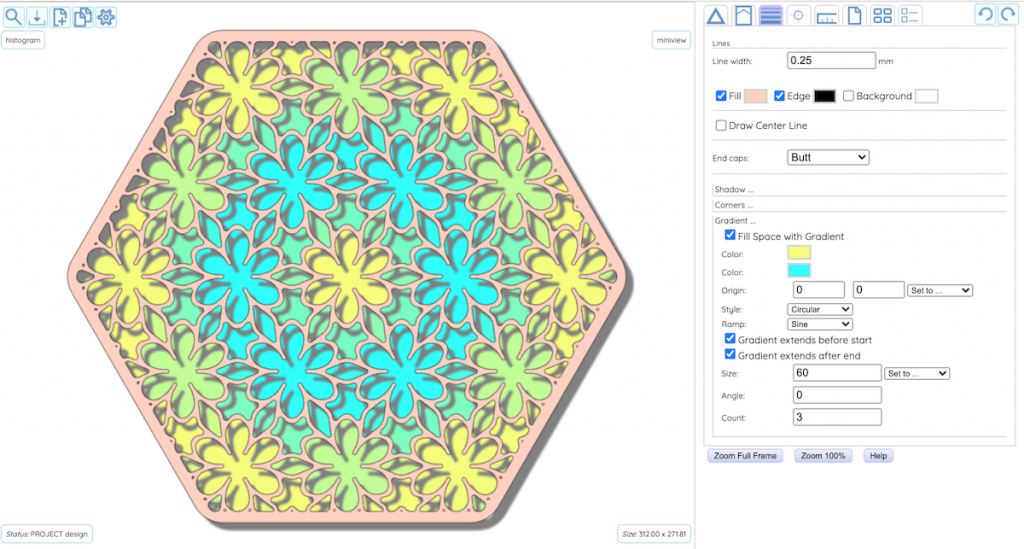Open the settings gear icon
This screenshot has height=549, width=1024.
click(x=106, y=17)
